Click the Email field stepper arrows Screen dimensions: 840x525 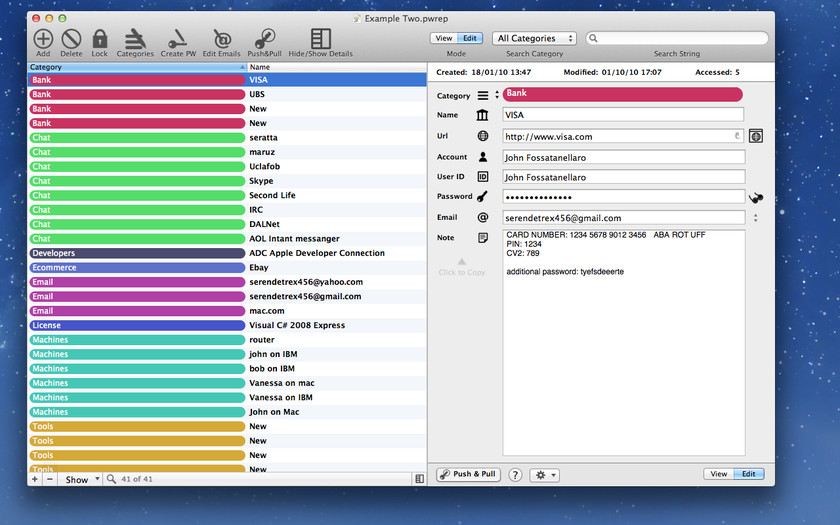pos(755,218)
